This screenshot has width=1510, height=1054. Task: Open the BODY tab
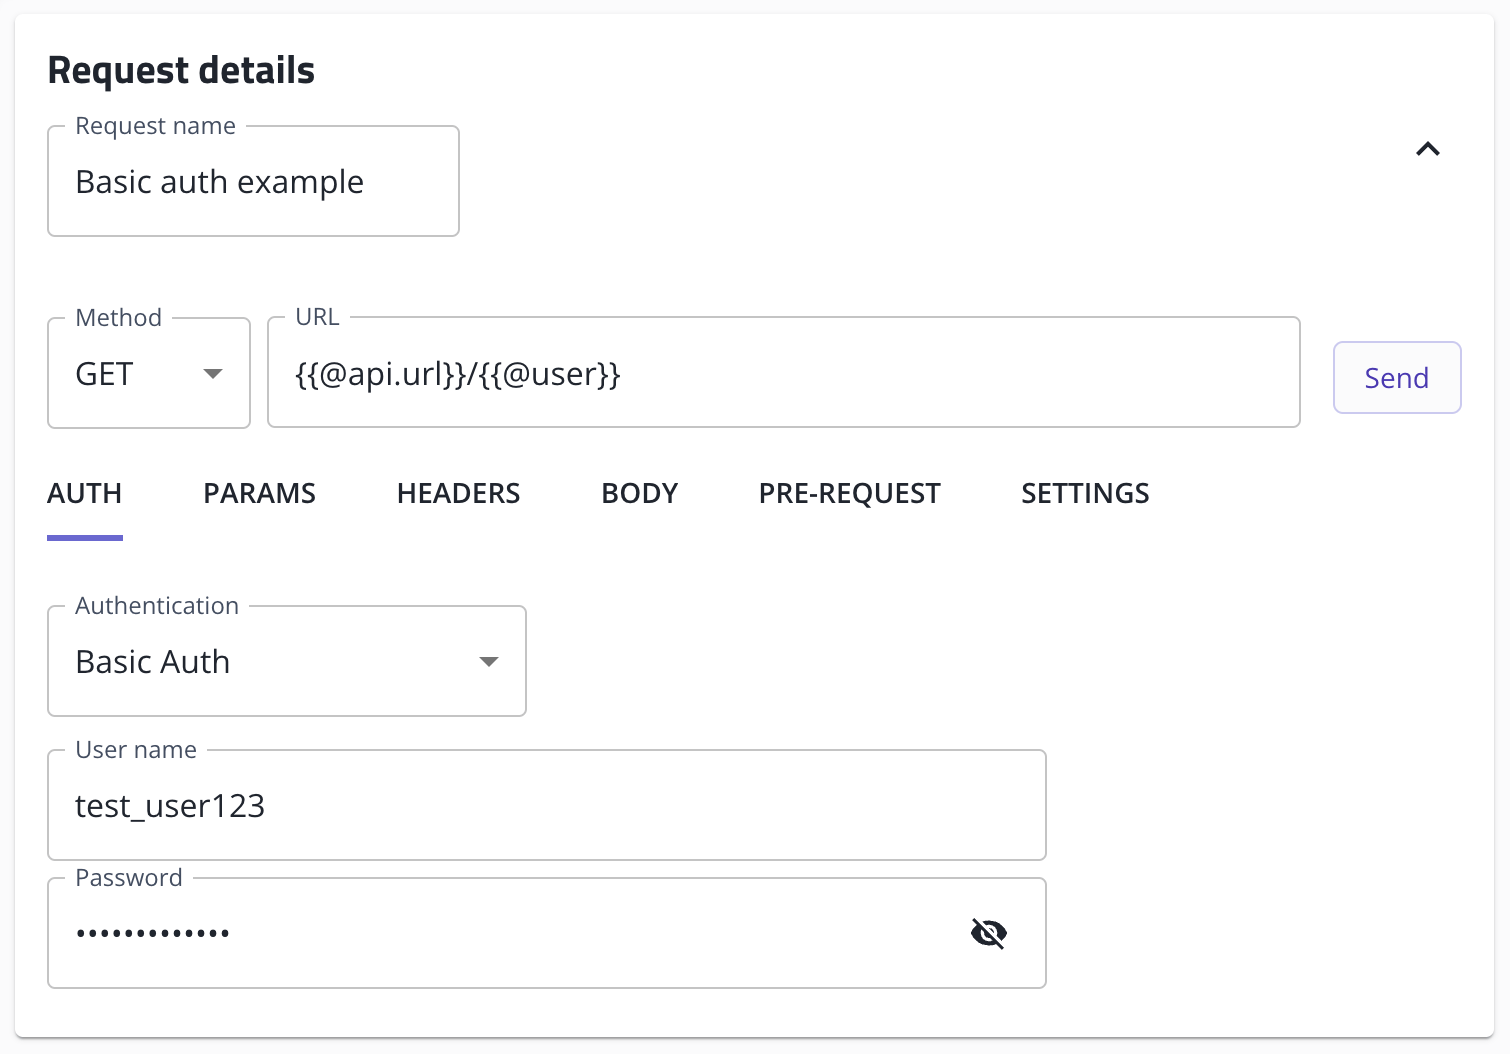coord(639,493)
